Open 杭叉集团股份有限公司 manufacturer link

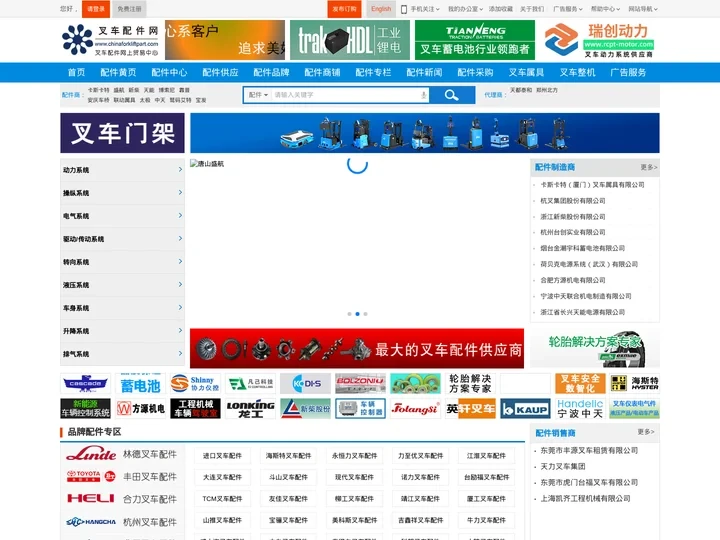(573, 201)
